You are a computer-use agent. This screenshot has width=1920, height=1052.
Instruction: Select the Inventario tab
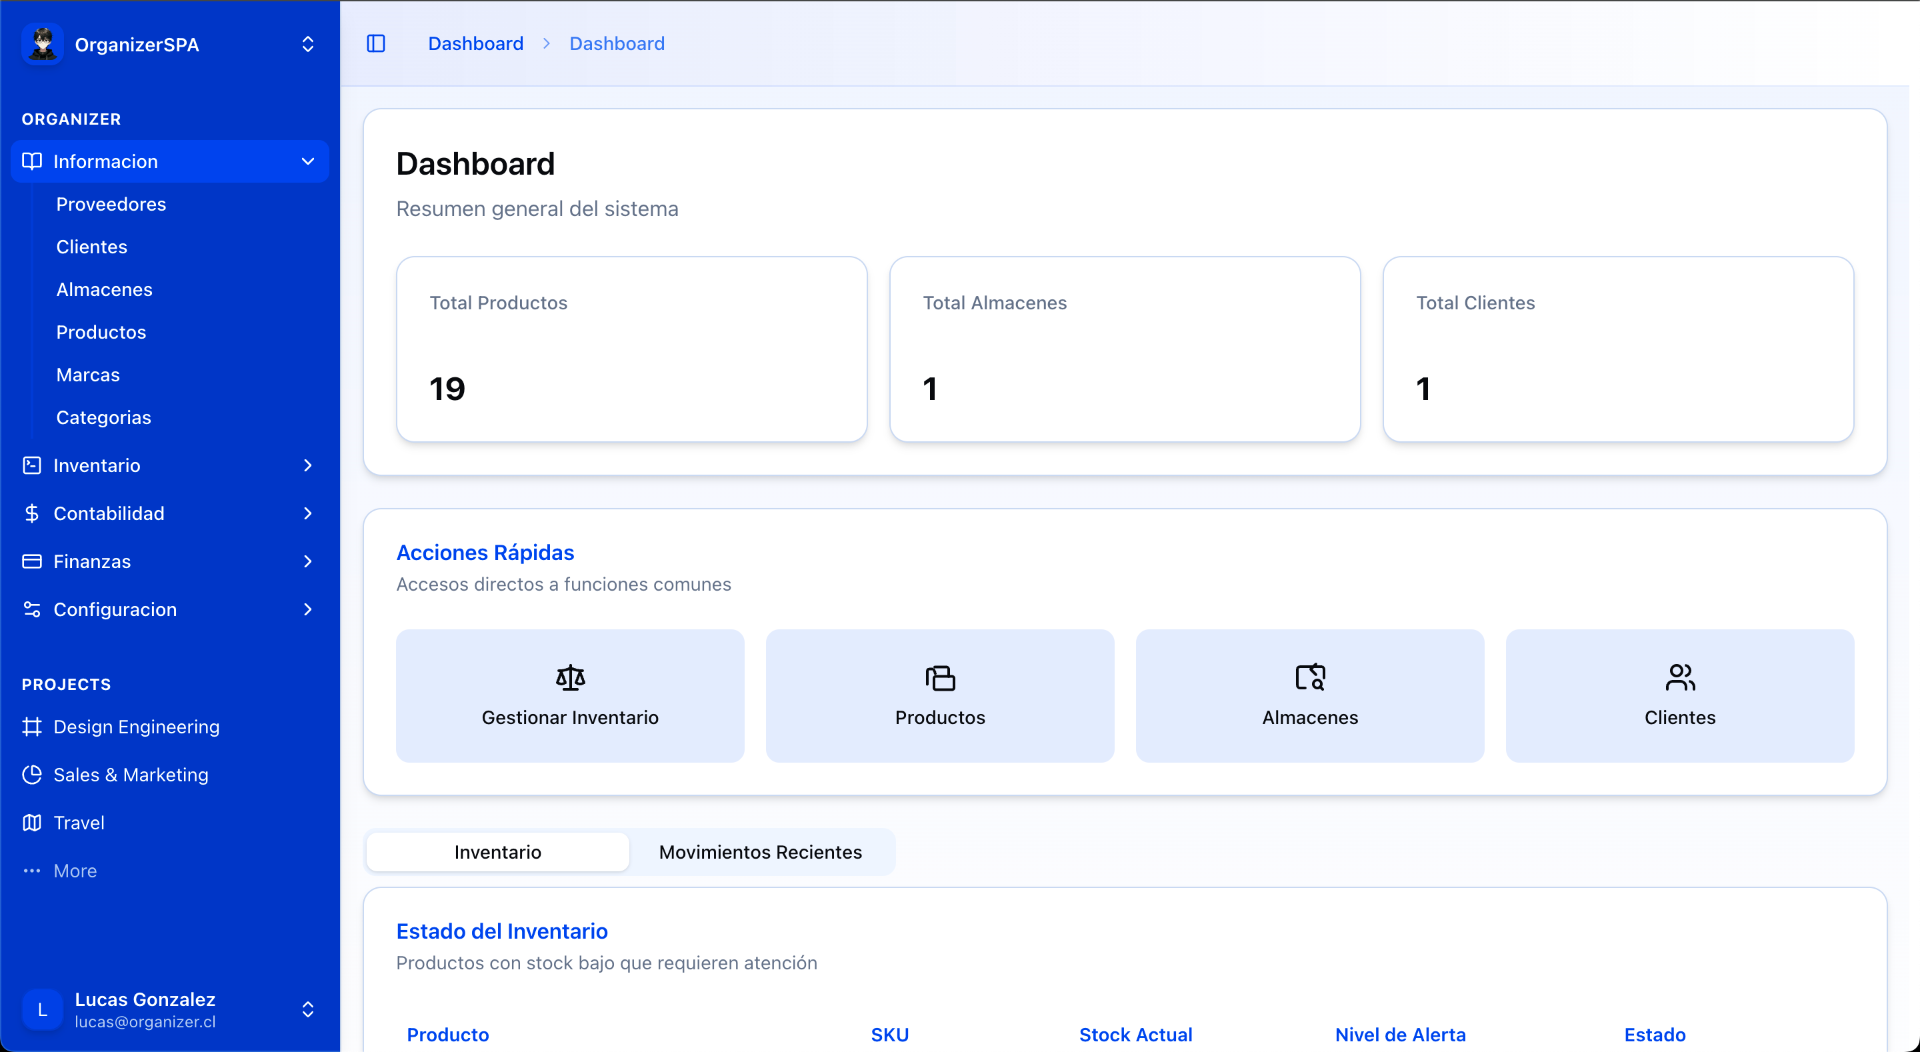pyautogui.click(x=498, y=852)
